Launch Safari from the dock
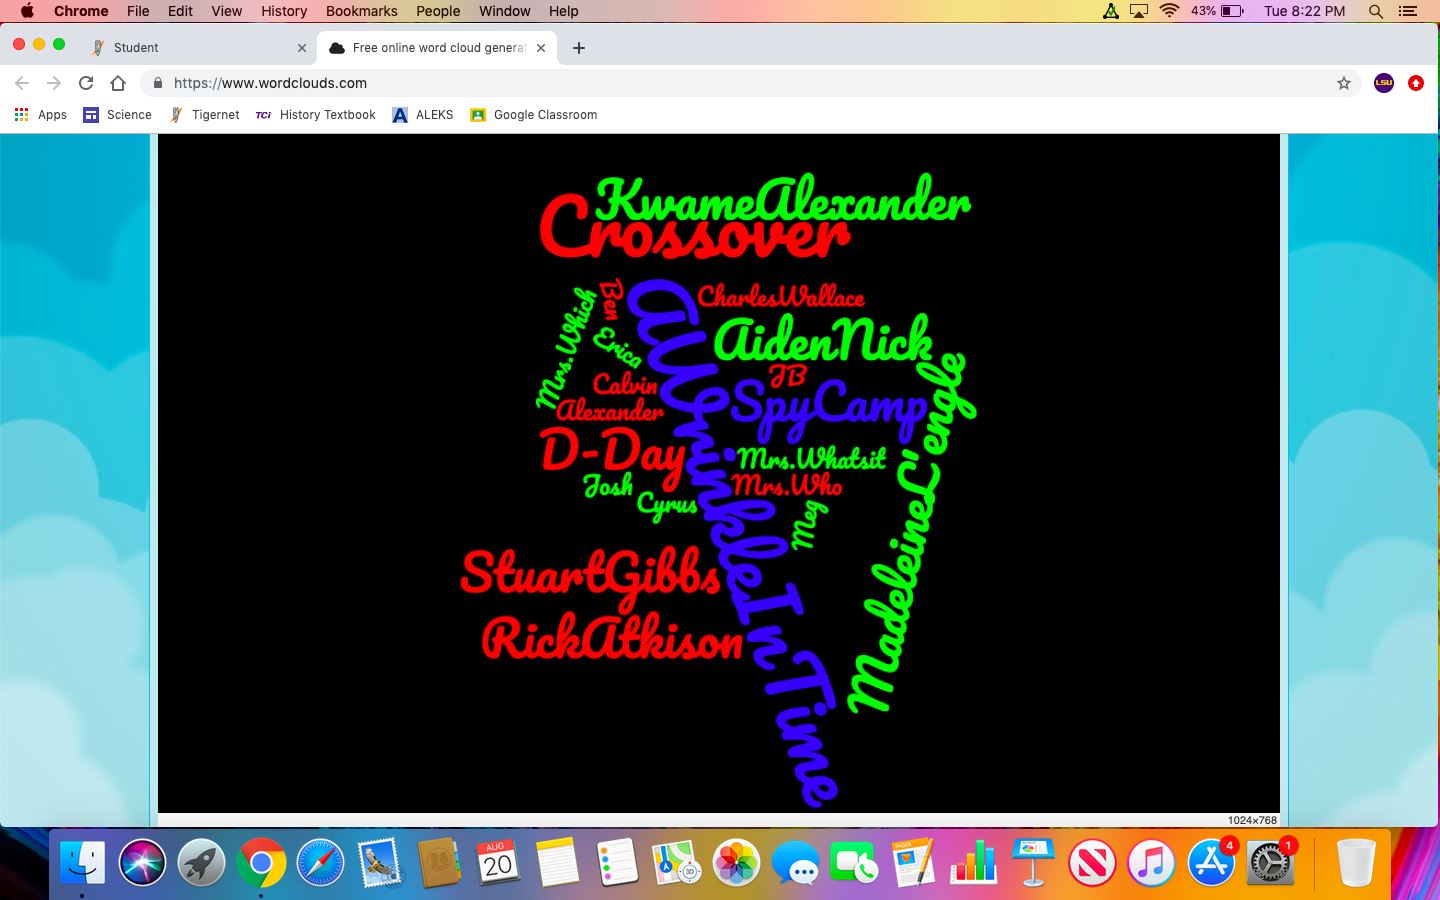Screen dimensions: 1440x900 click(x=320, y=862)
